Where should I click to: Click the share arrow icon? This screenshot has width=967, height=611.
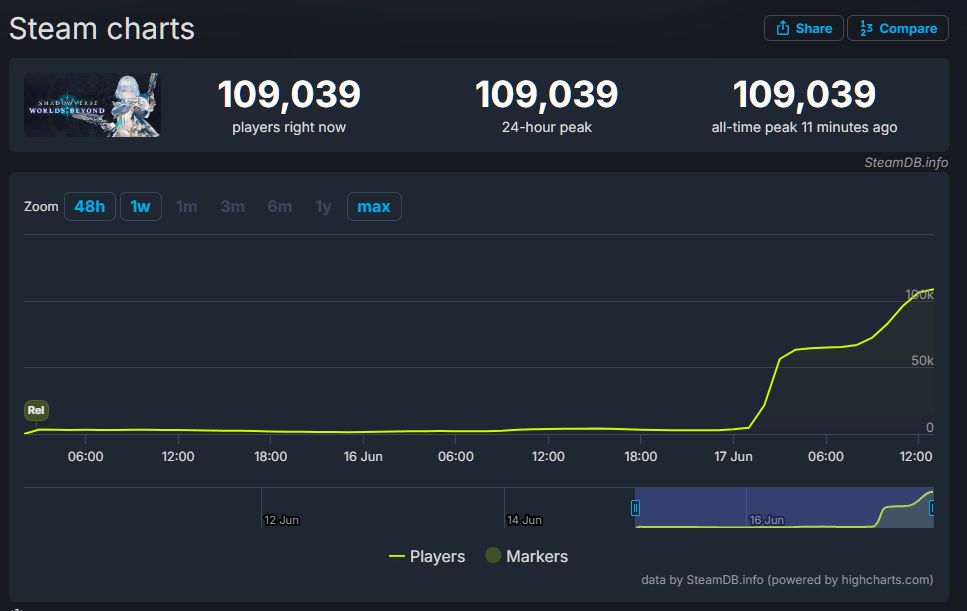783,28
